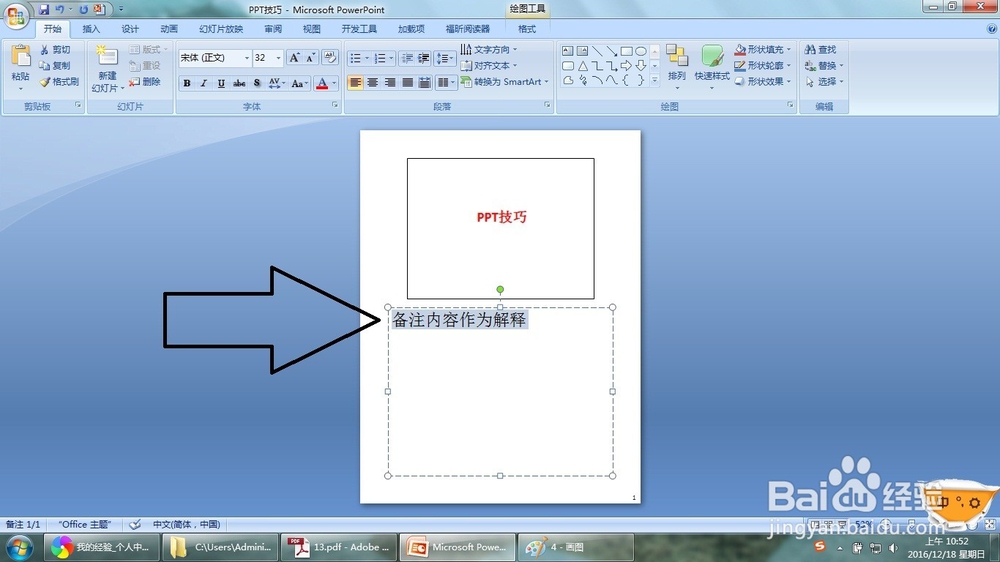The width and height of the screenshot is (1000, 562).
Task: Open the line spacing dropdown
Action: click(444, 58)
